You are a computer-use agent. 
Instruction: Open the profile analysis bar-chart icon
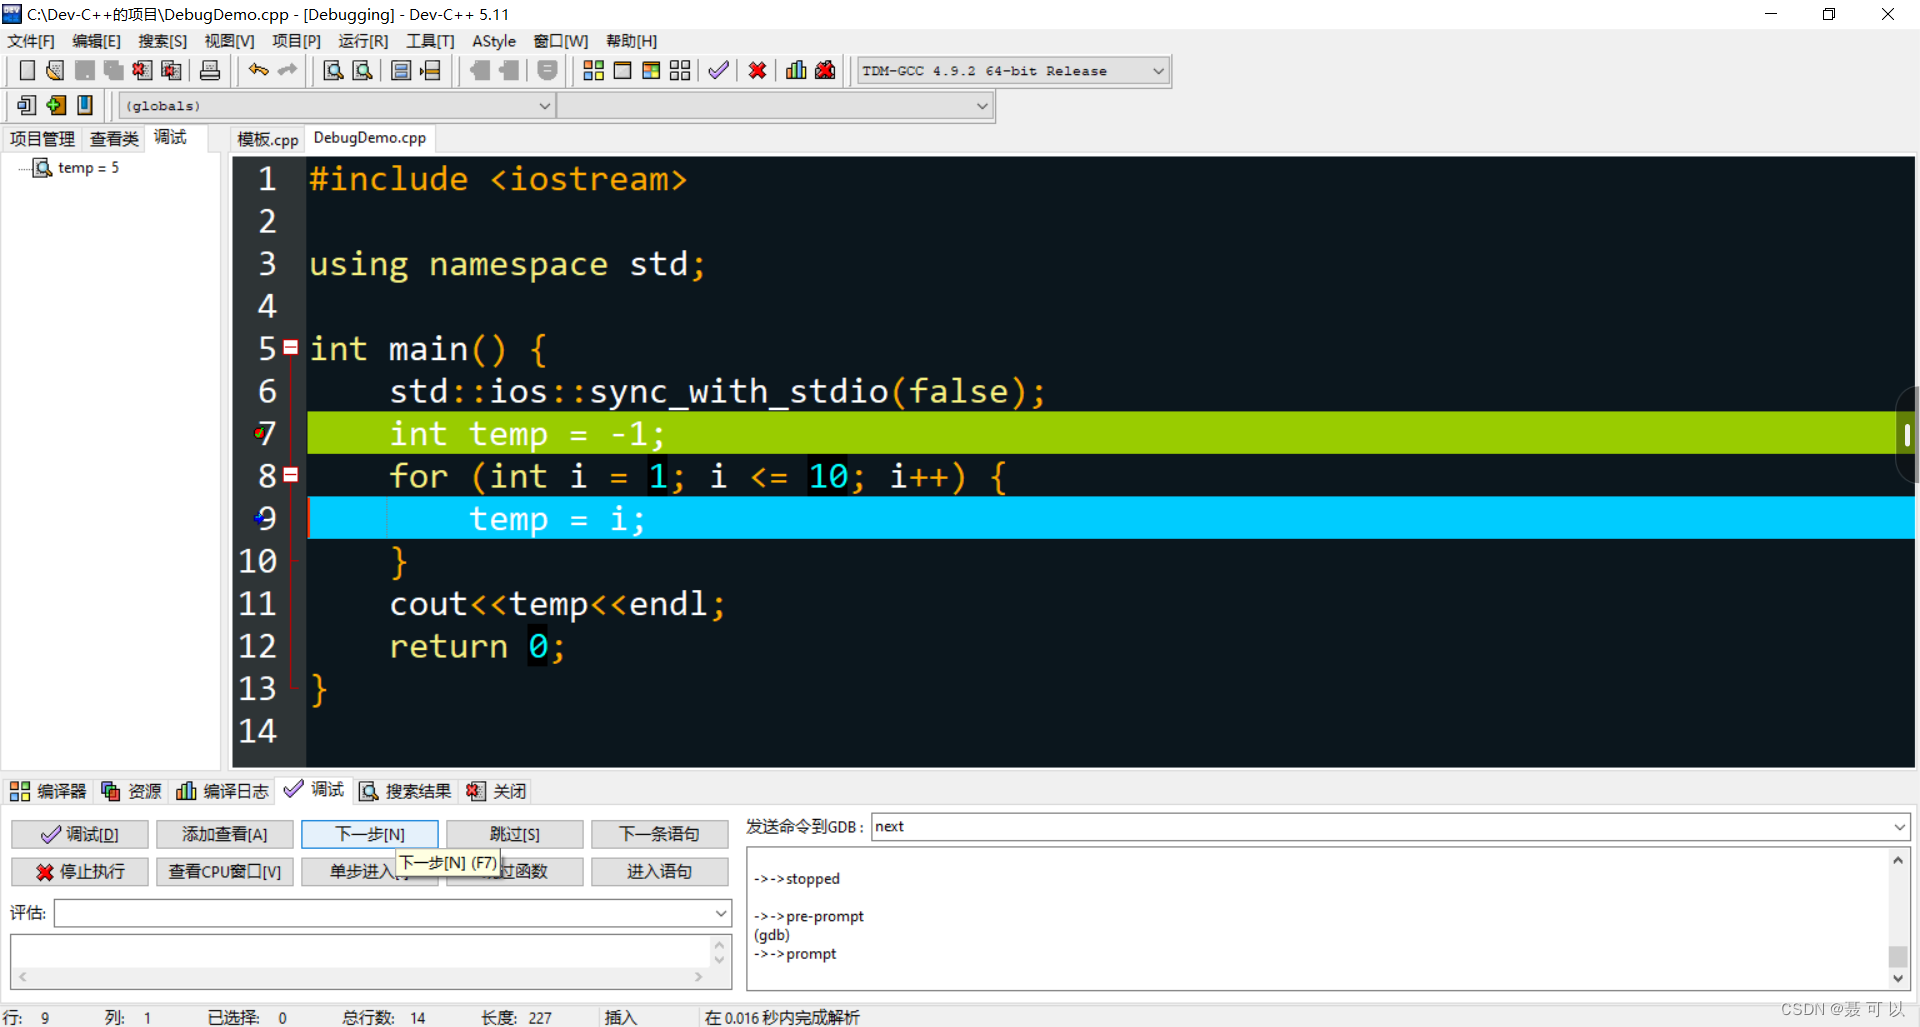tap(795, 70)
